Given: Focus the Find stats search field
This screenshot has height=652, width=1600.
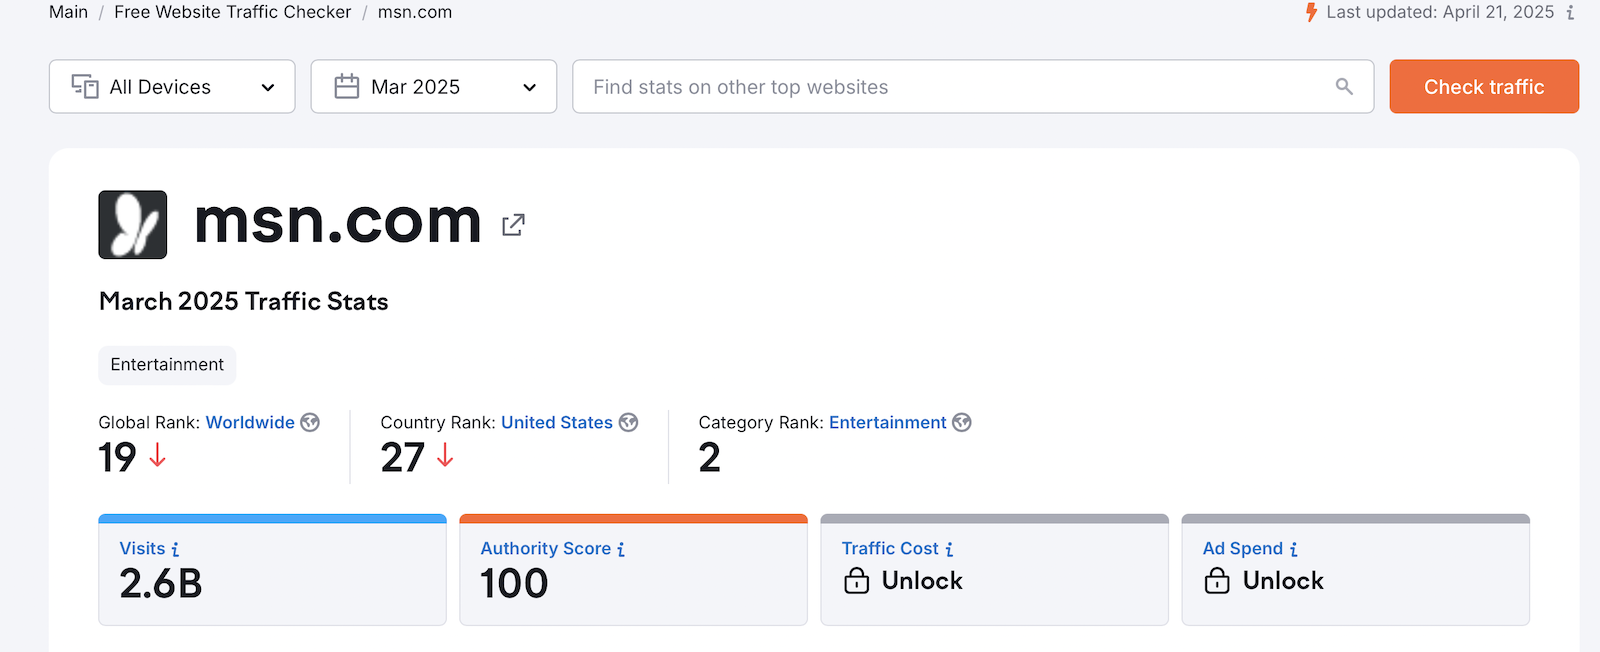Looking at the screenshot, I should coord(950,87).
